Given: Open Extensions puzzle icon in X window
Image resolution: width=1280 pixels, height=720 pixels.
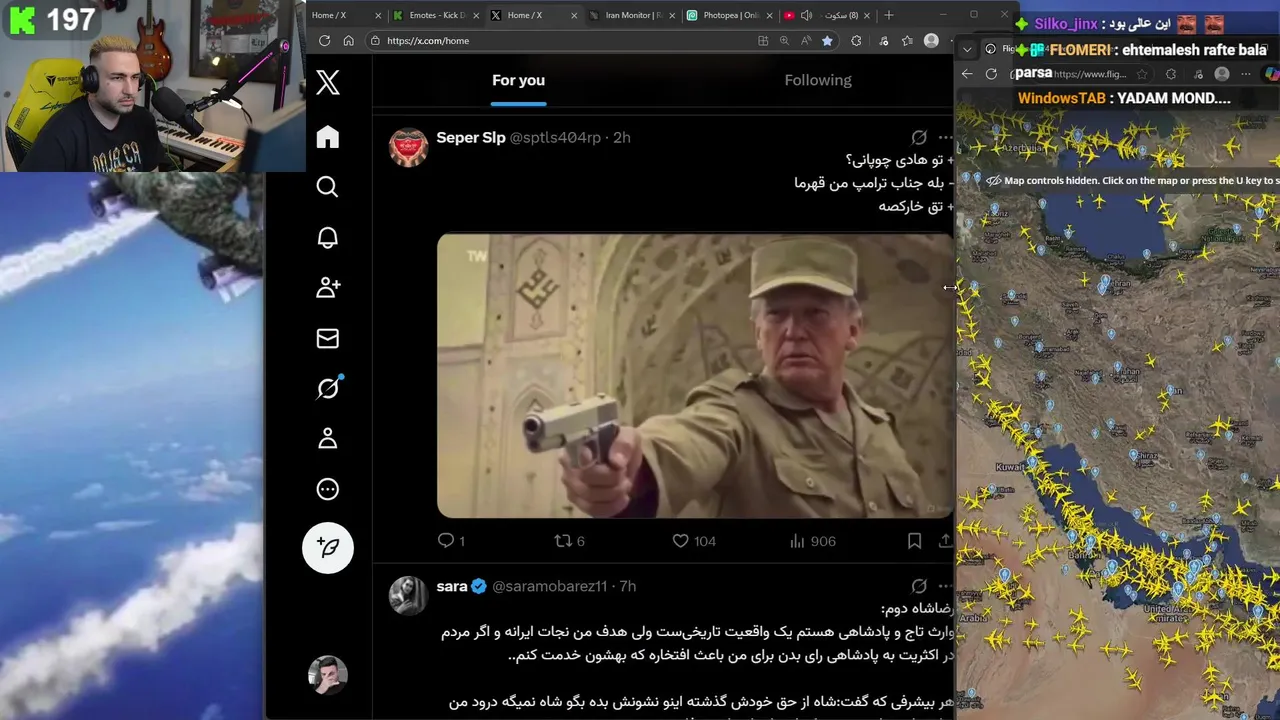Looking at the screenshot, I should (x=856, y=41).
